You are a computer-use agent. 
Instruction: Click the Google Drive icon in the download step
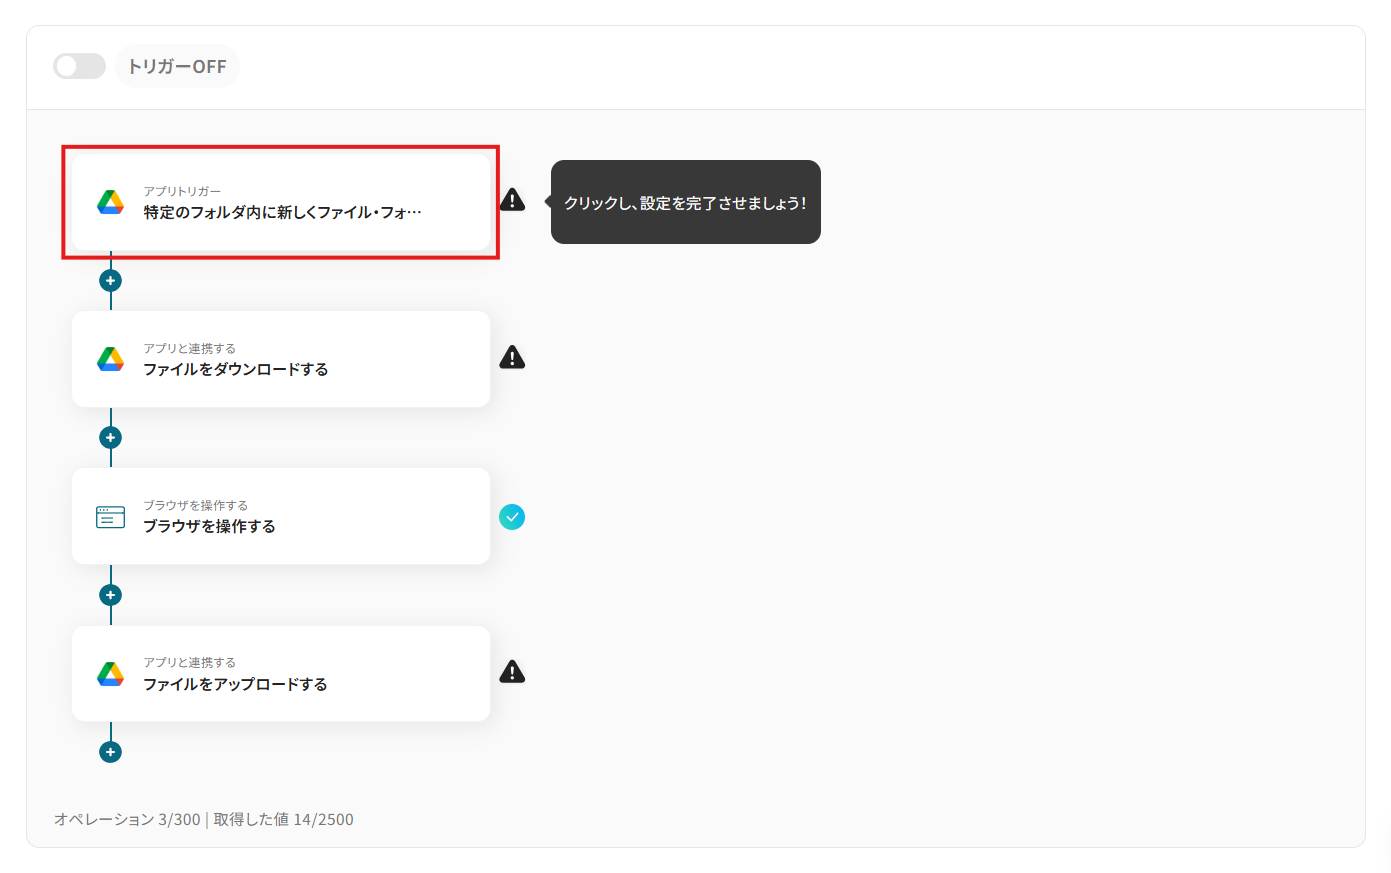pos(110,359)
